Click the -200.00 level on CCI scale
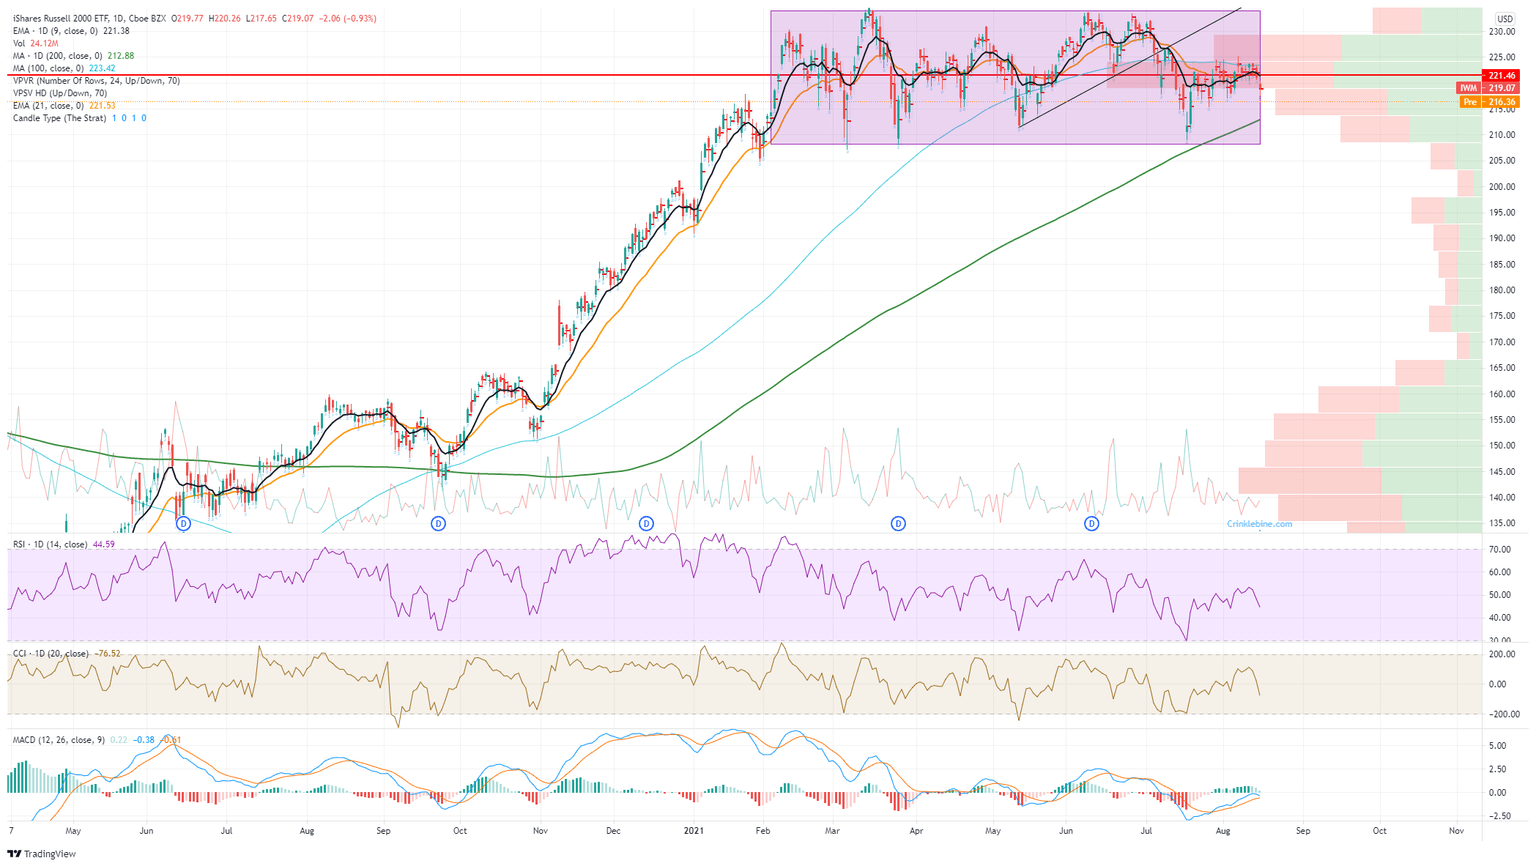This screenshot has height=867, width=1536. pos(1502,715)
